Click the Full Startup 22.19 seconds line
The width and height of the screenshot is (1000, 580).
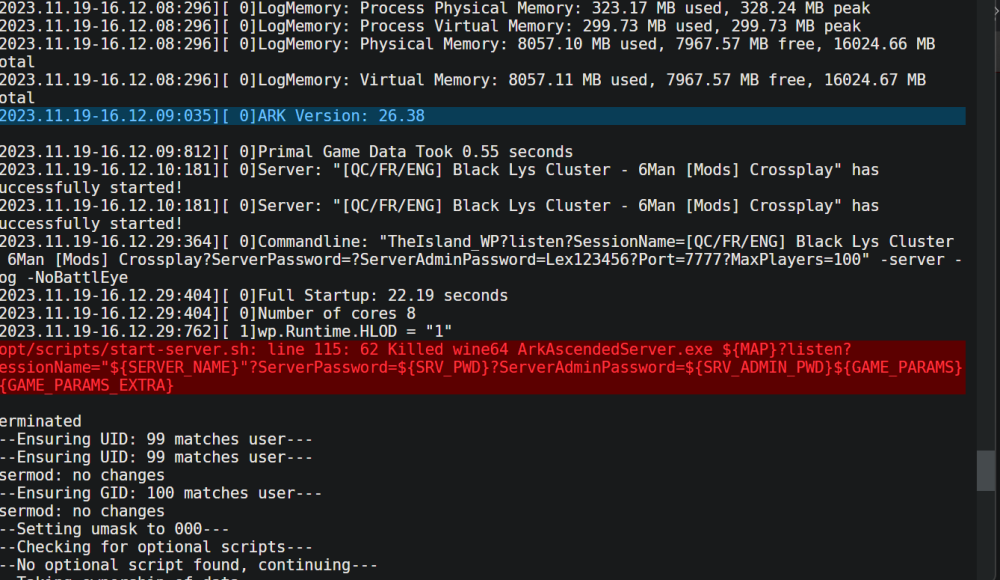[x=254, y=296]
